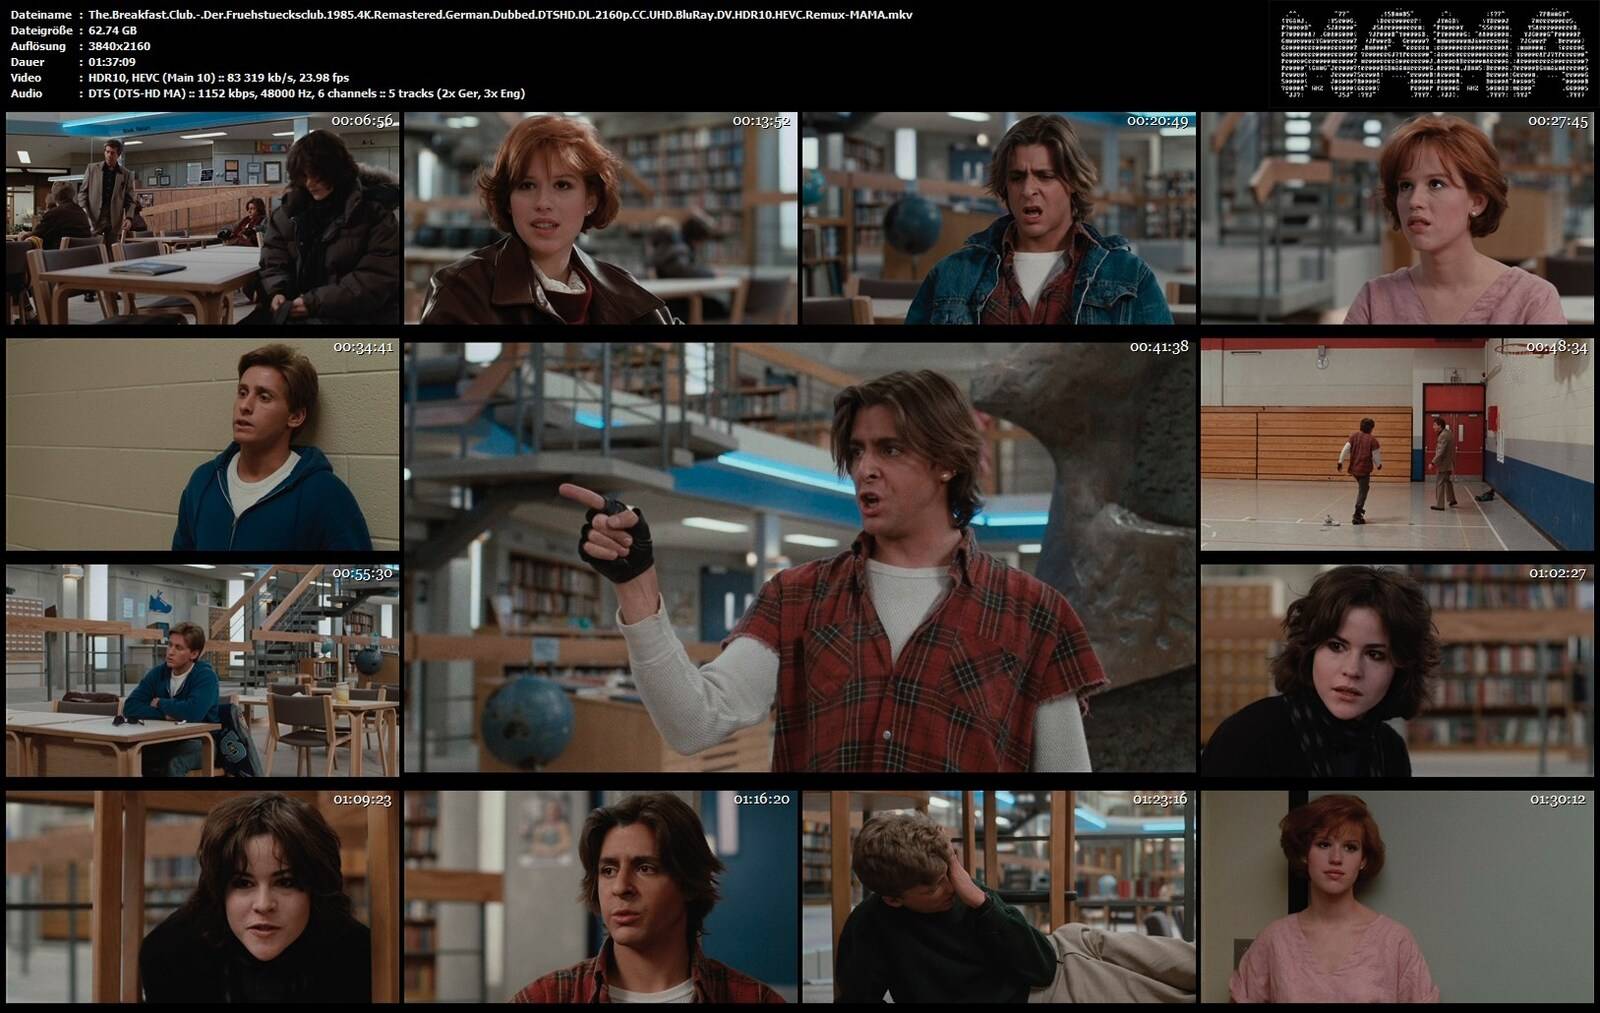Image resolution: width=1600 pixels, height=1013 pixels.
Task: Open the frame stamped 00:27:45
Action: [x=1397, y=218]
